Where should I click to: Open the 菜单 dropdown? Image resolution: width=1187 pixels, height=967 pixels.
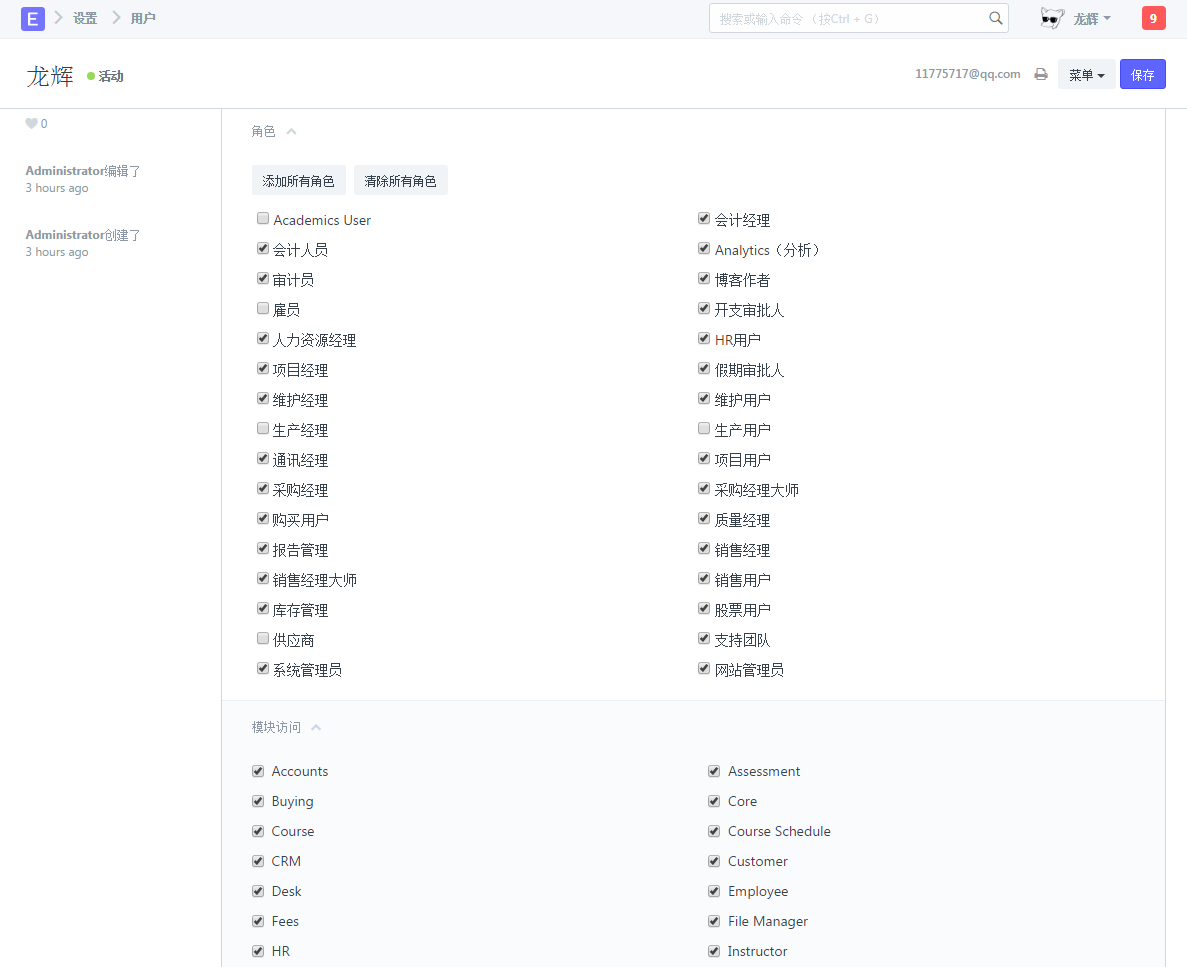coord(1086,75)
